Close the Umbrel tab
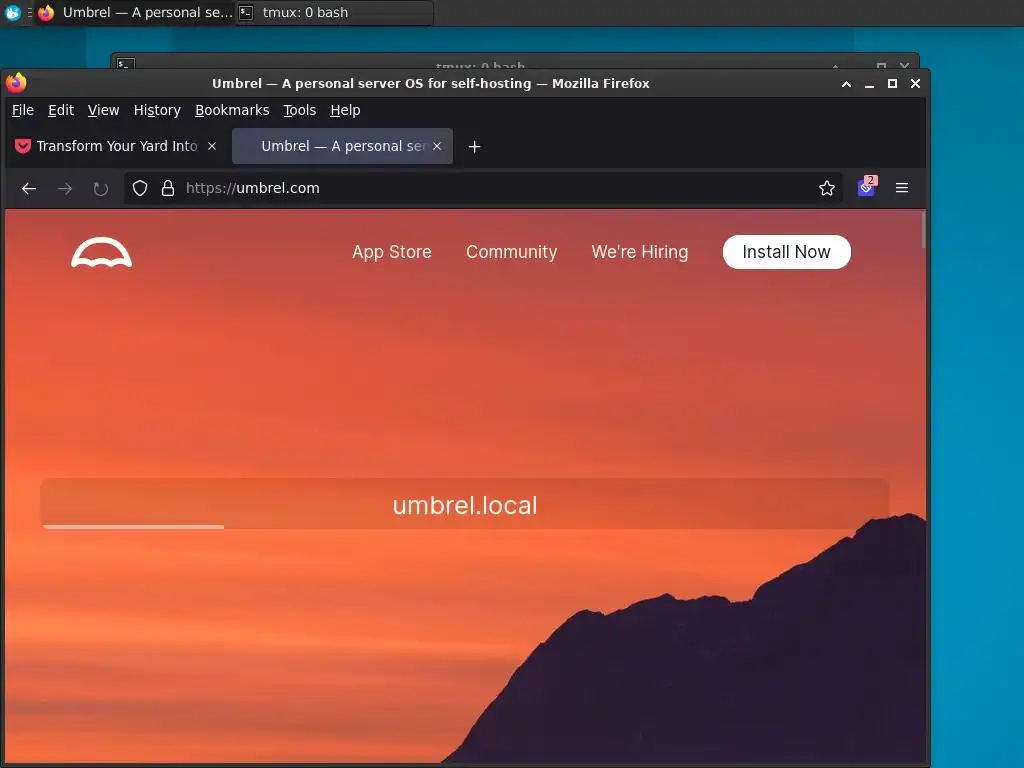This screenshot has width=1024, height=768. point(437,146)
